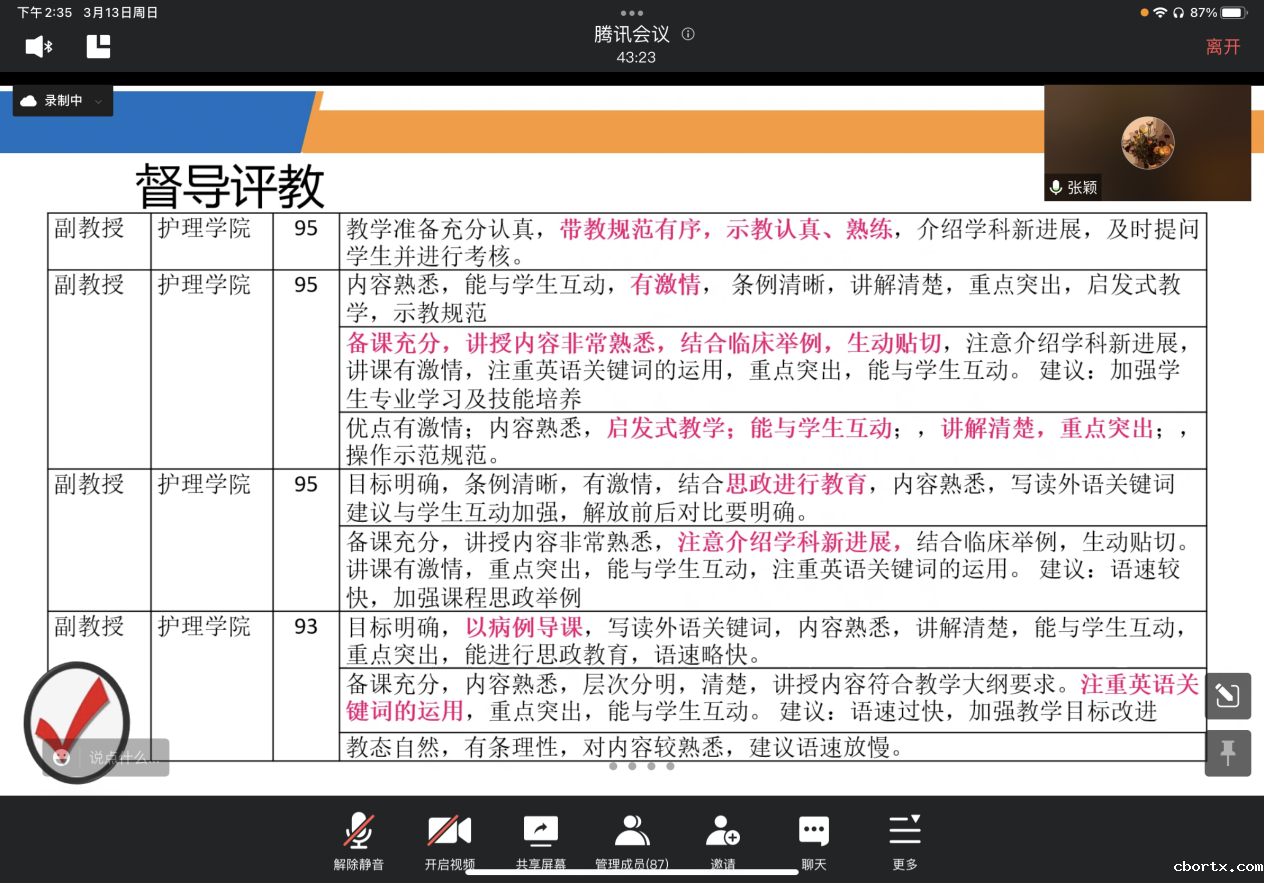1264x883 pixels.
Task: Open 管理成员(87) member list
Action: [632, 838]
